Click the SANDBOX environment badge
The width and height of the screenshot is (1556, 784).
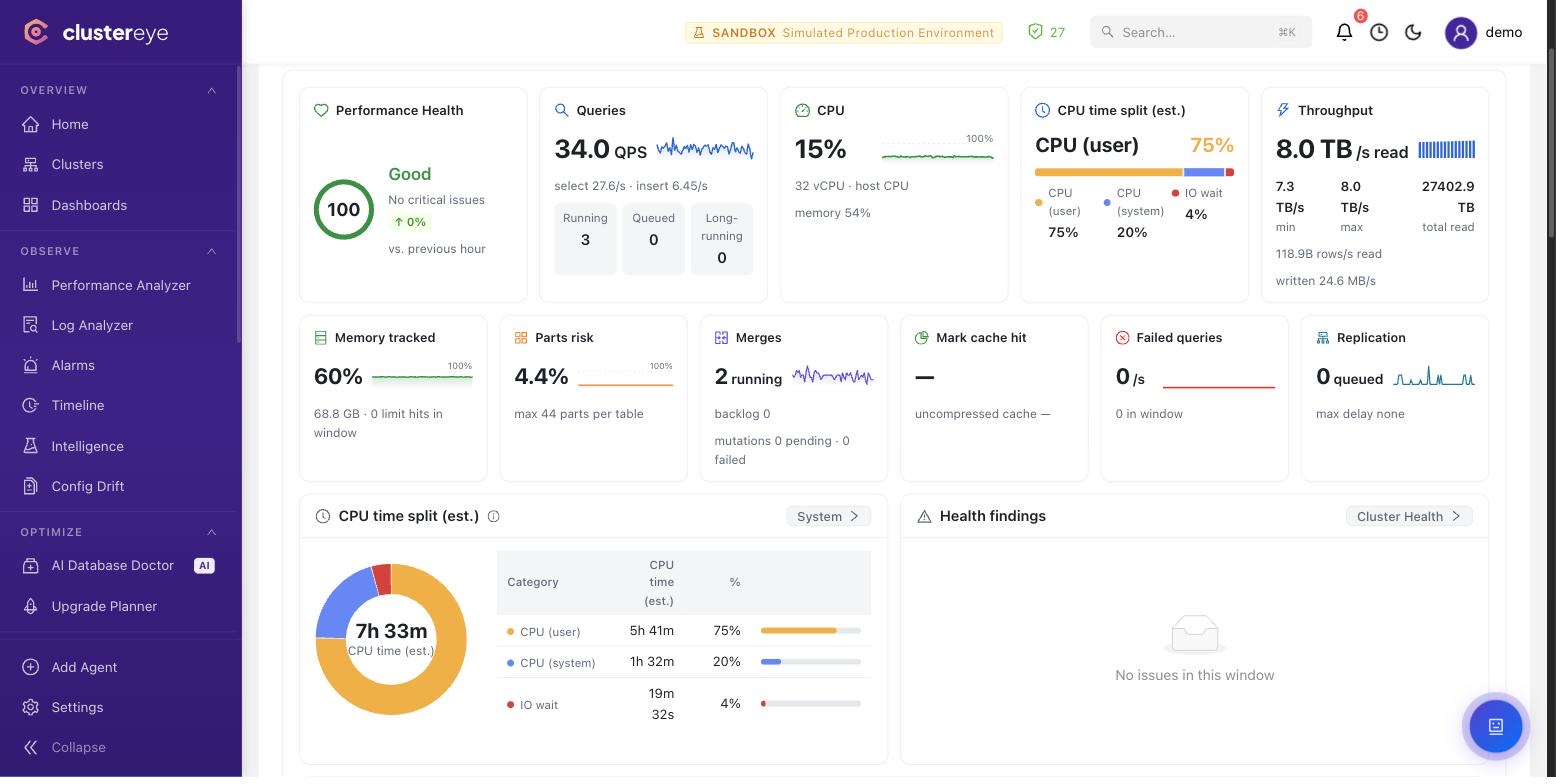(843, 32)
